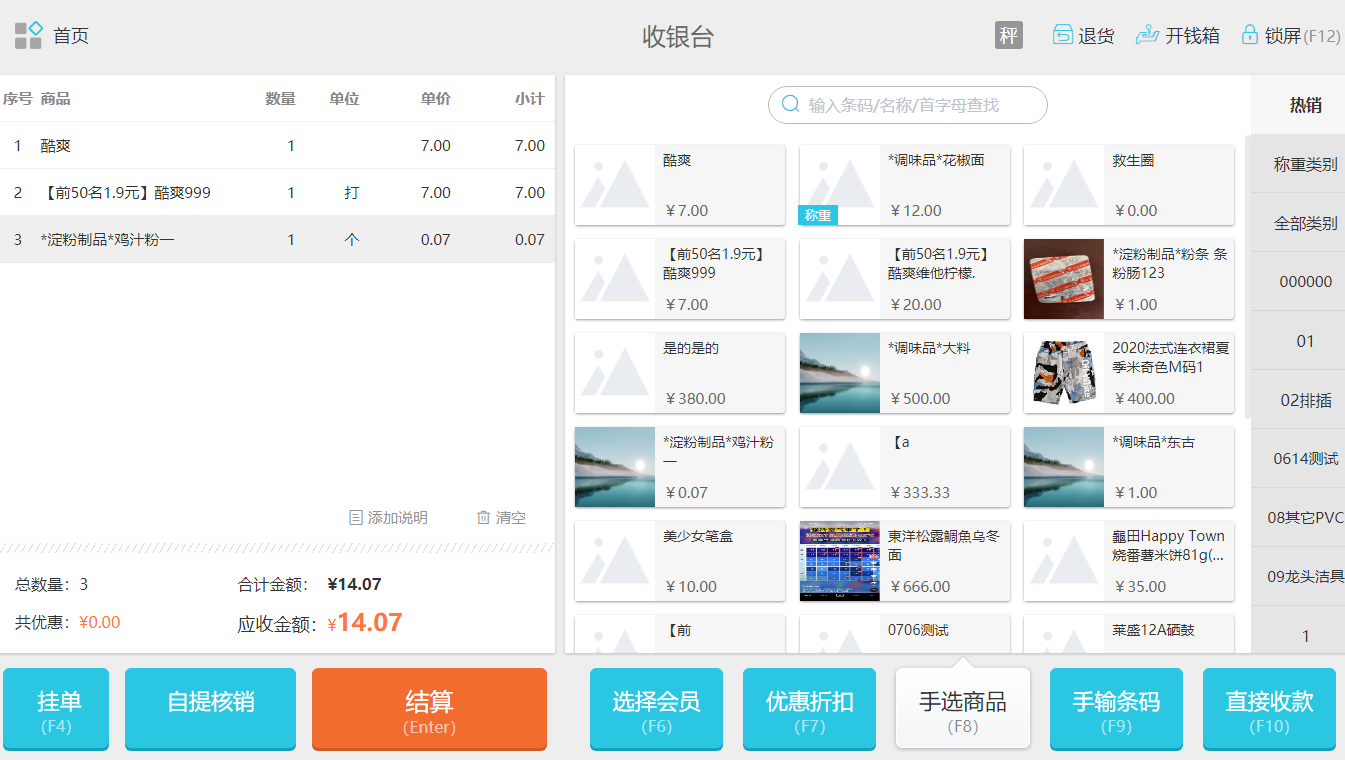Click the 直接收款 (F10) button
Image resolution: width=1345 pixels, height=760 pixels.
tap(1269, 709)
